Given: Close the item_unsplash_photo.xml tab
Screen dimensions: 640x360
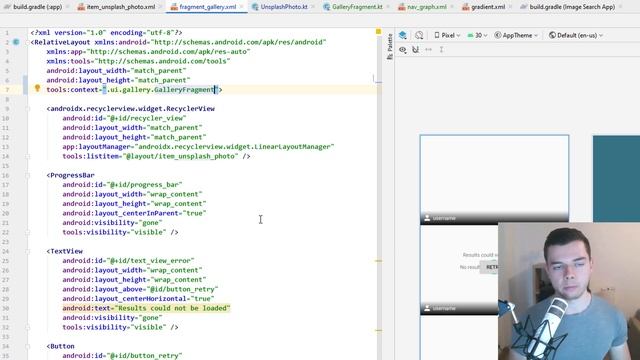Looking at the screenshot, I should [160, 7].
